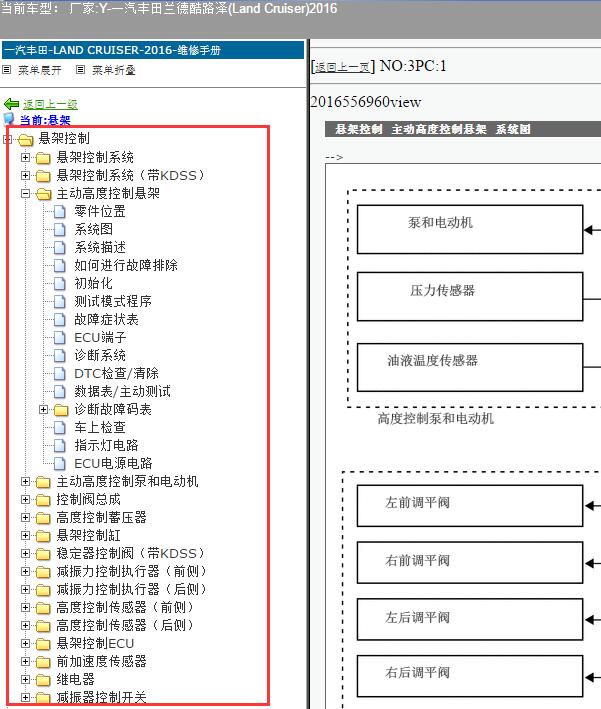
Task: Collapse the 主动高度控制悬架 tree node
Action: [x=25, y=194]
